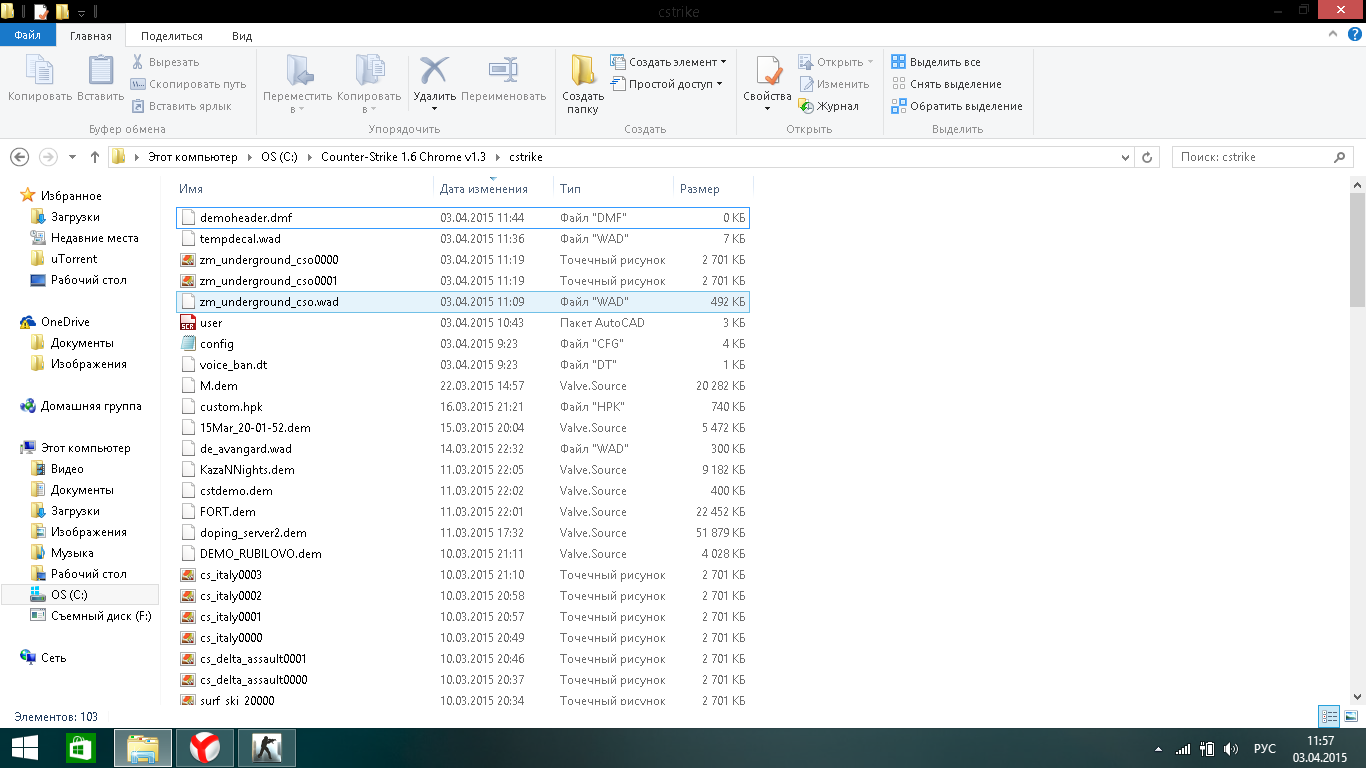Open Создать элемент dropdown

668,62
